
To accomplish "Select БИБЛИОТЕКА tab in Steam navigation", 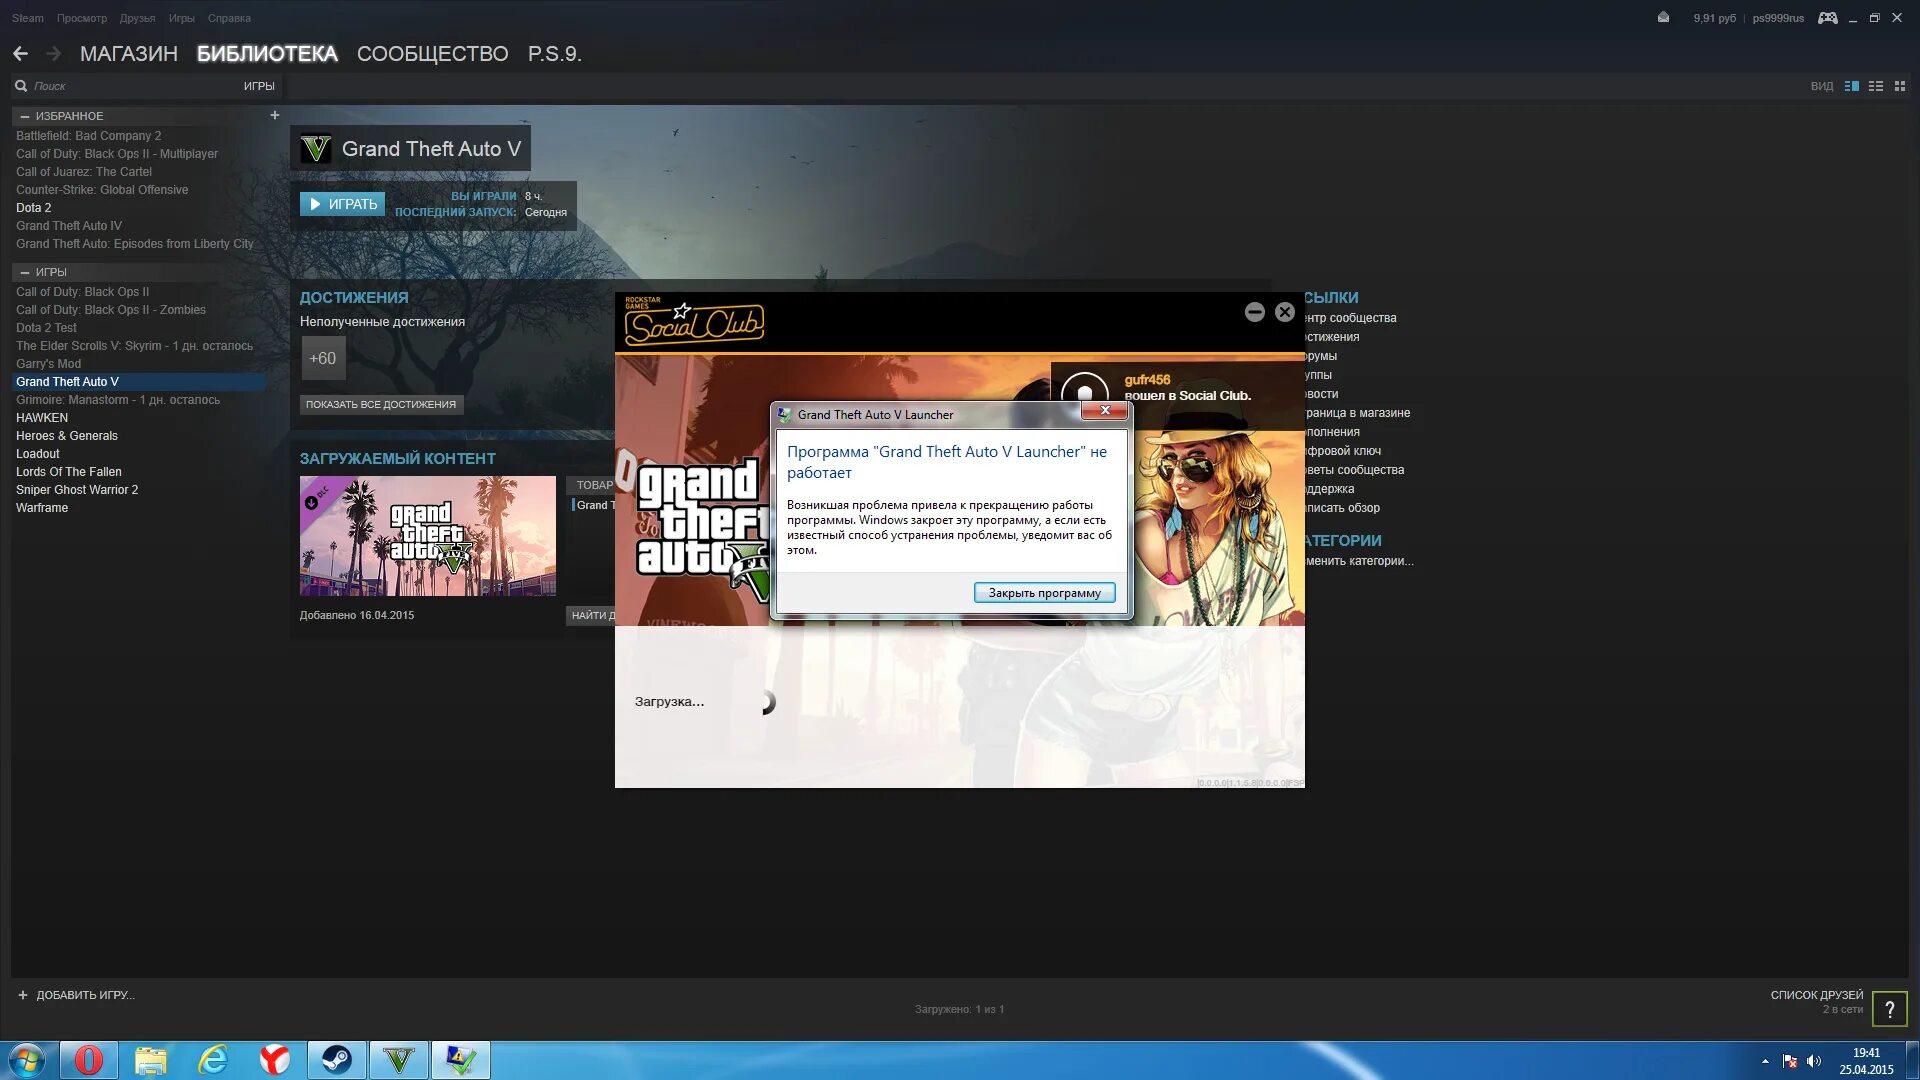I will pos(268,53).
